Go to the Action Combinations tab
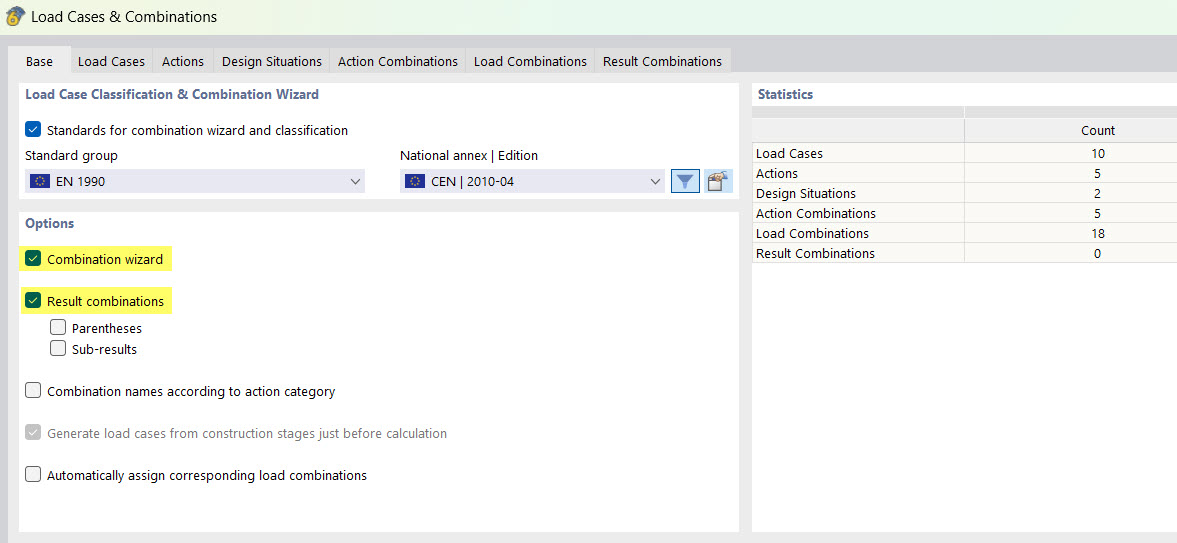The image size is (1177, 543). (398, 61)
